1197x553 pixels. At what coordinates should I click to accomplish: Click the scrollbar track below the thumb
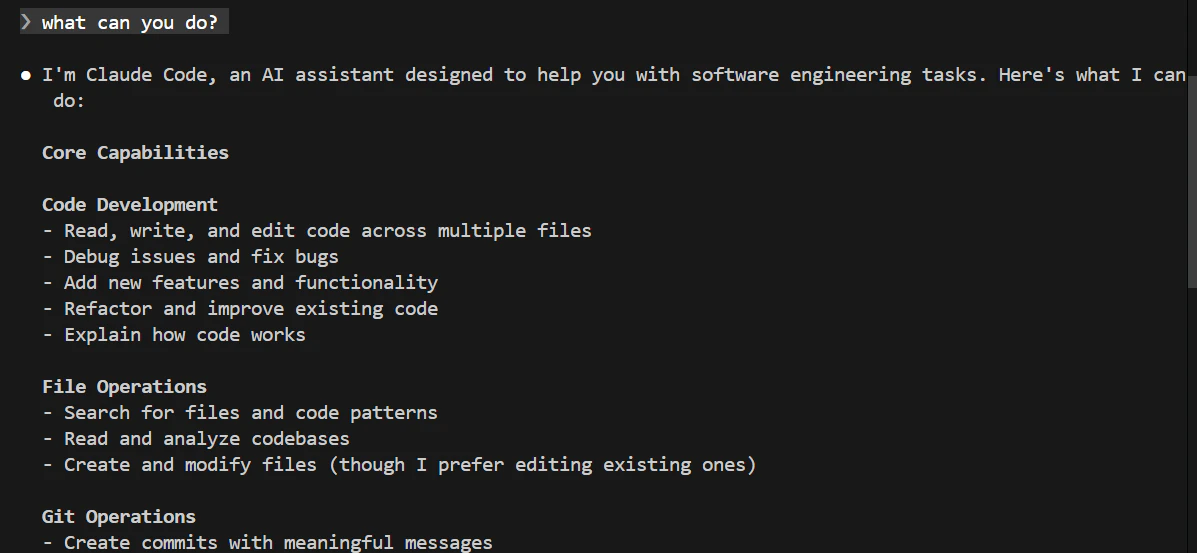(x=1192, y=420)
